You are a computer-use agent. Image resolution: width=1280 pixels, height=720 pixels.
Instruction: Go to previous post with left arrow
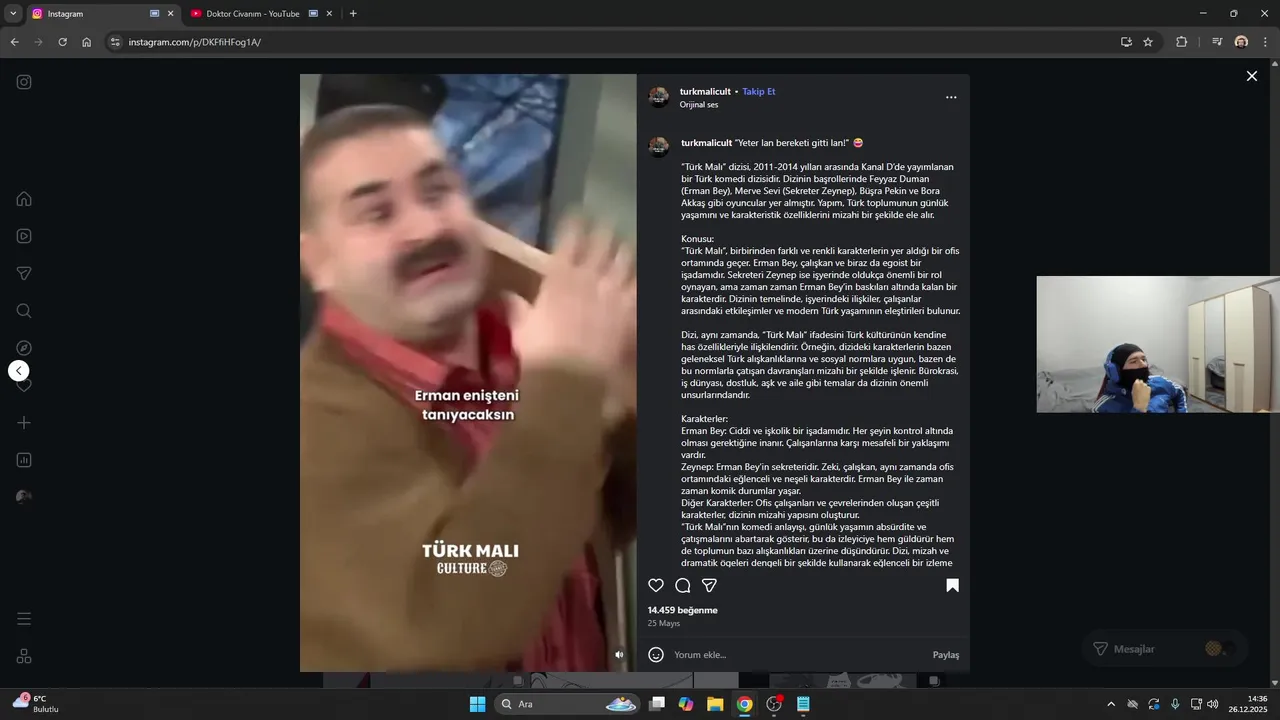[18, 371]
